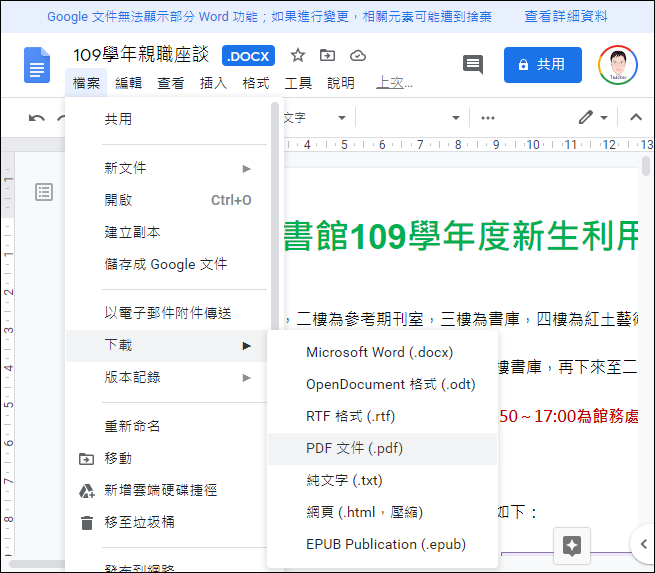
Task: Check cloud save status icon
Action: (x=358, y=55)
